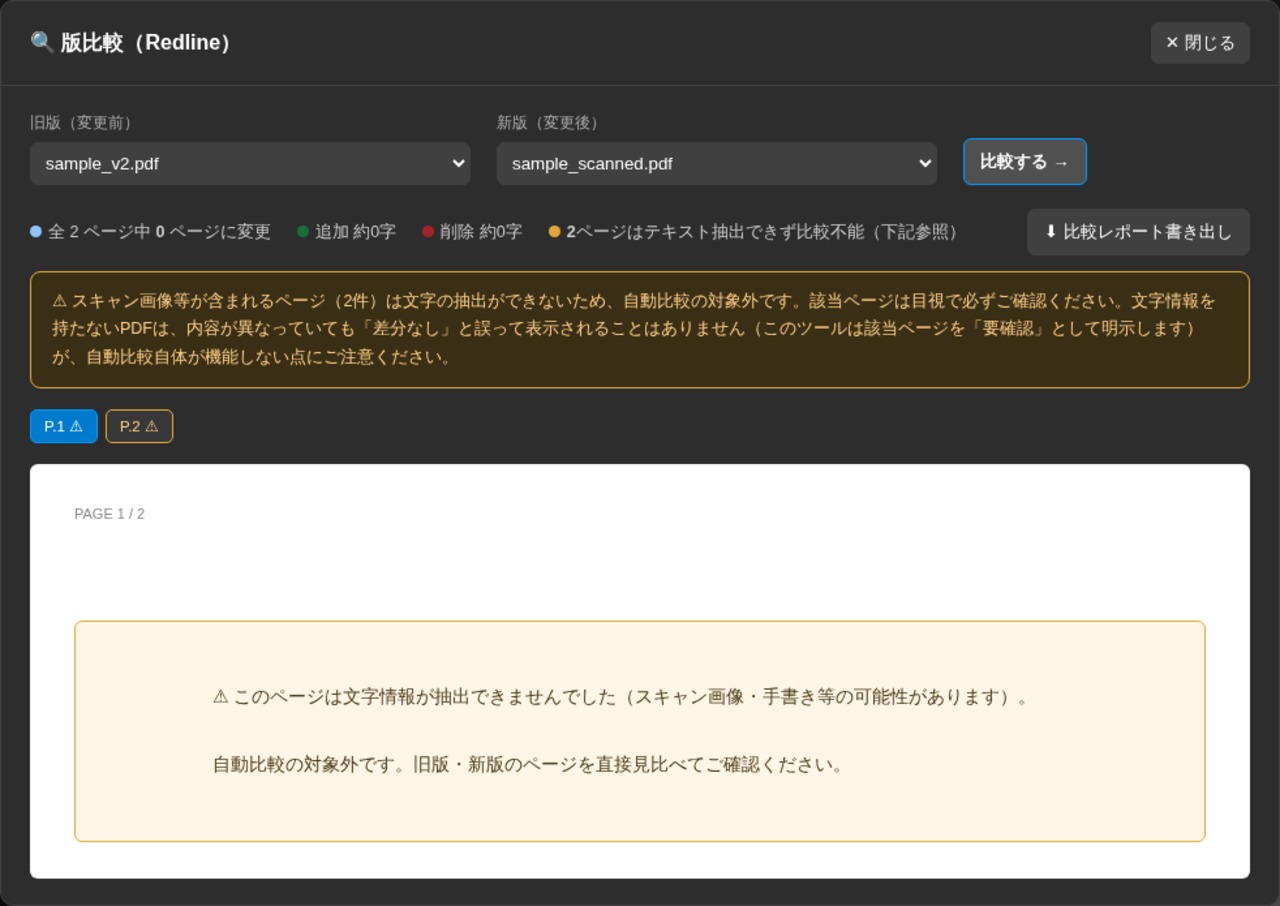Screen dimensions: 1280x906
Task: Click the warning icon in the yellow banner
Action: [60, 301]
